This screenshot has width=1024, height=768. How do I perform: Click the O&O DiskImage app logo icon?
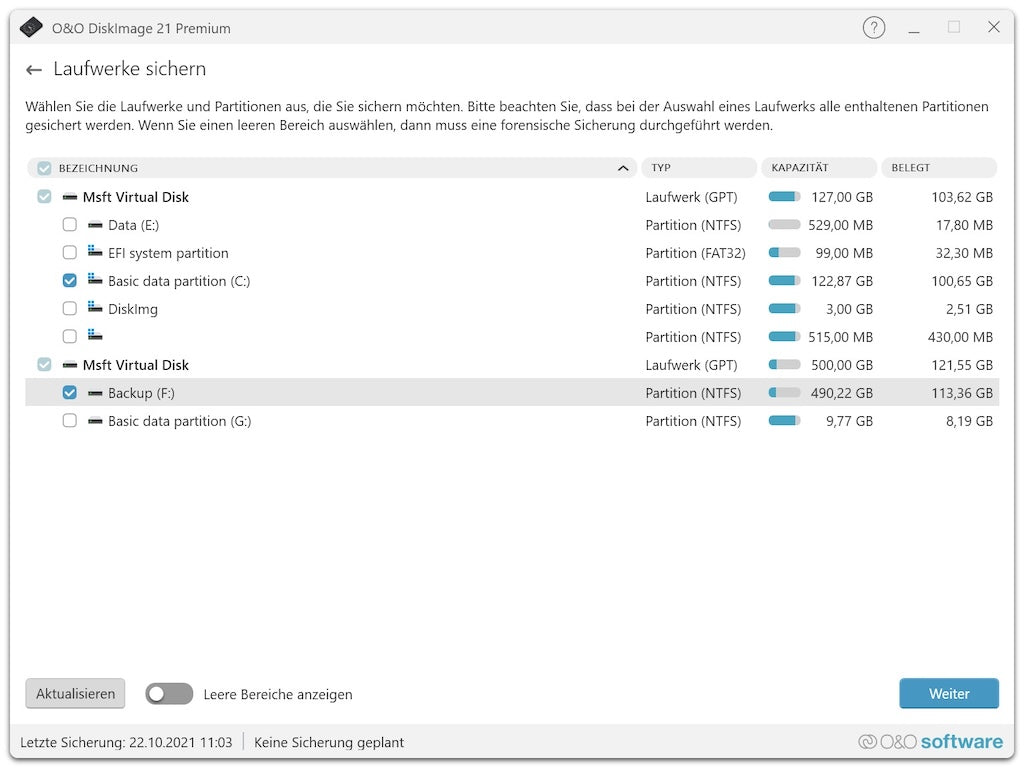[31, 28]
